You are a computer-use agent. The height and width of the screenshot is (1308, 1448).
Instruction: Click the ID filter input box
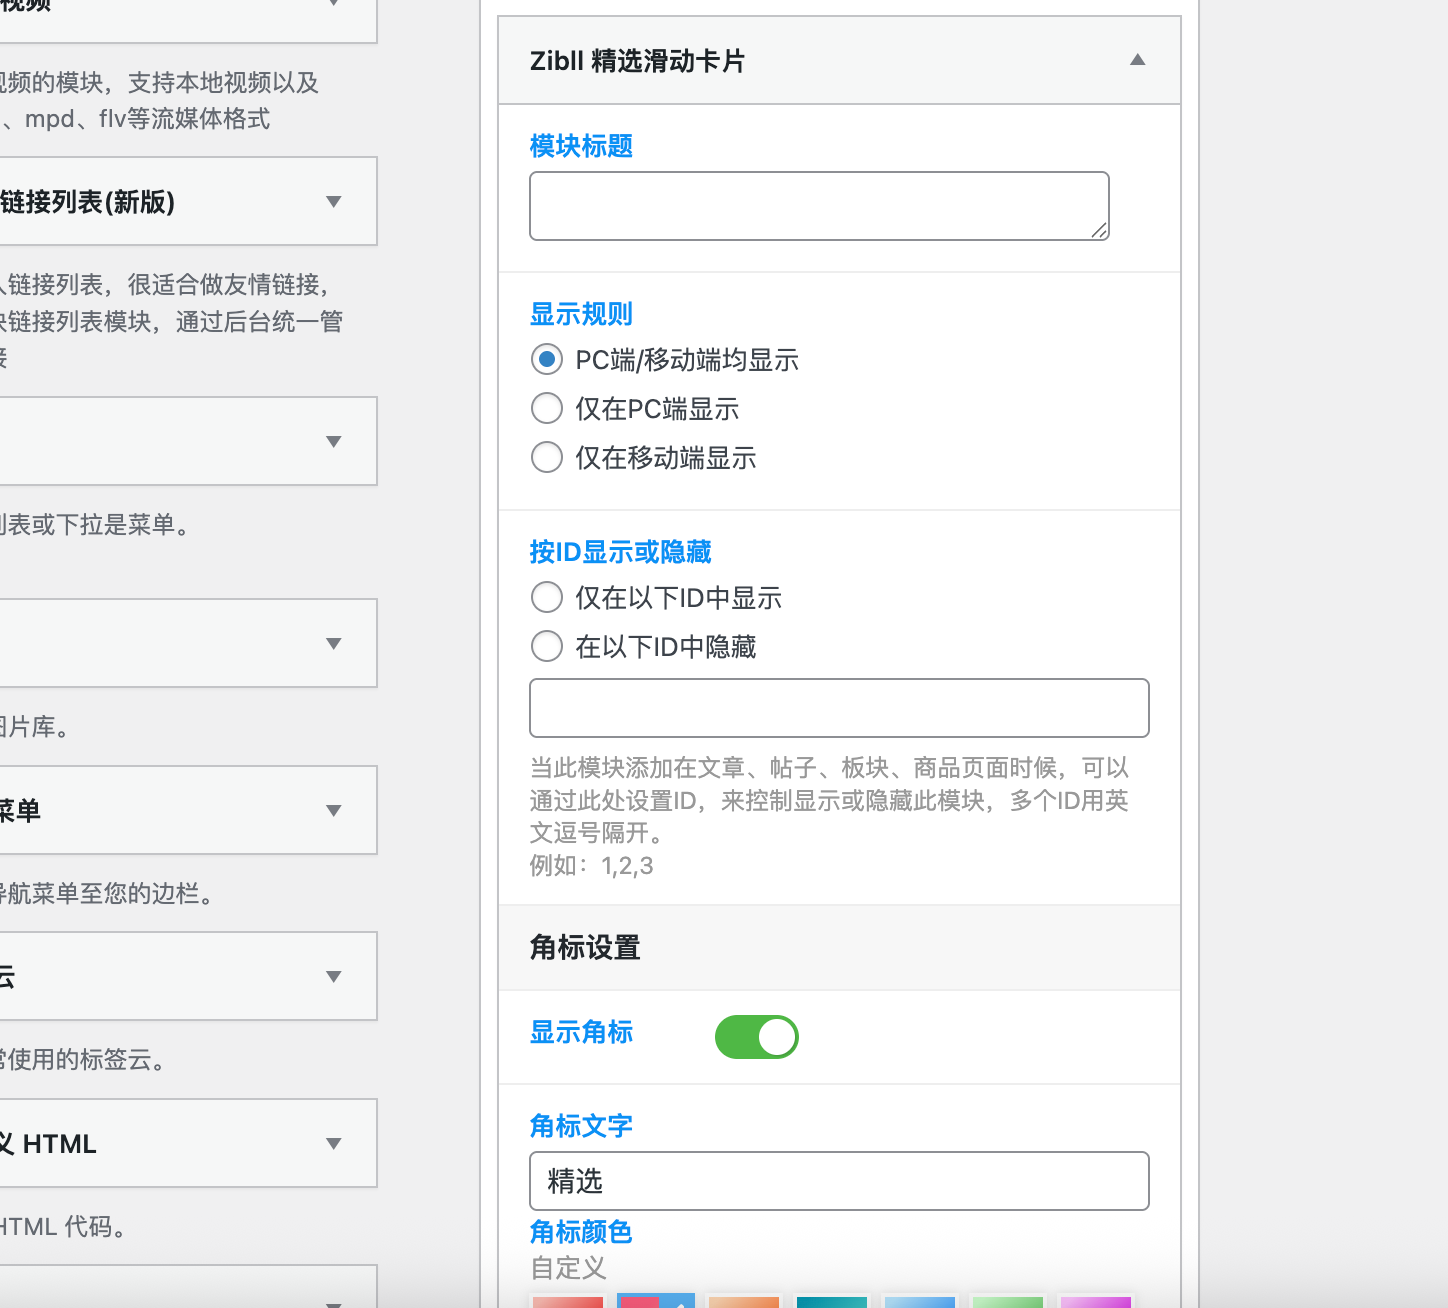coord(839,708)
